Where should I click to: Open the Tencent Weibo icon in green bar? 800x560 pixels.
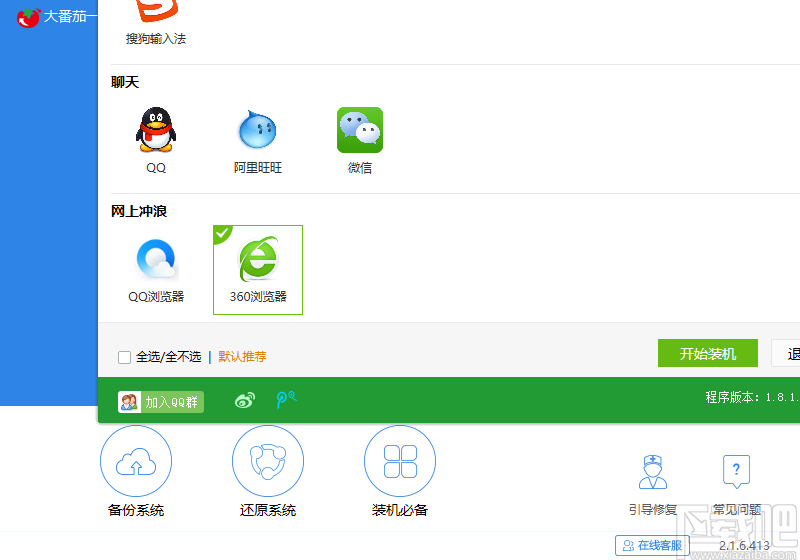286,399
